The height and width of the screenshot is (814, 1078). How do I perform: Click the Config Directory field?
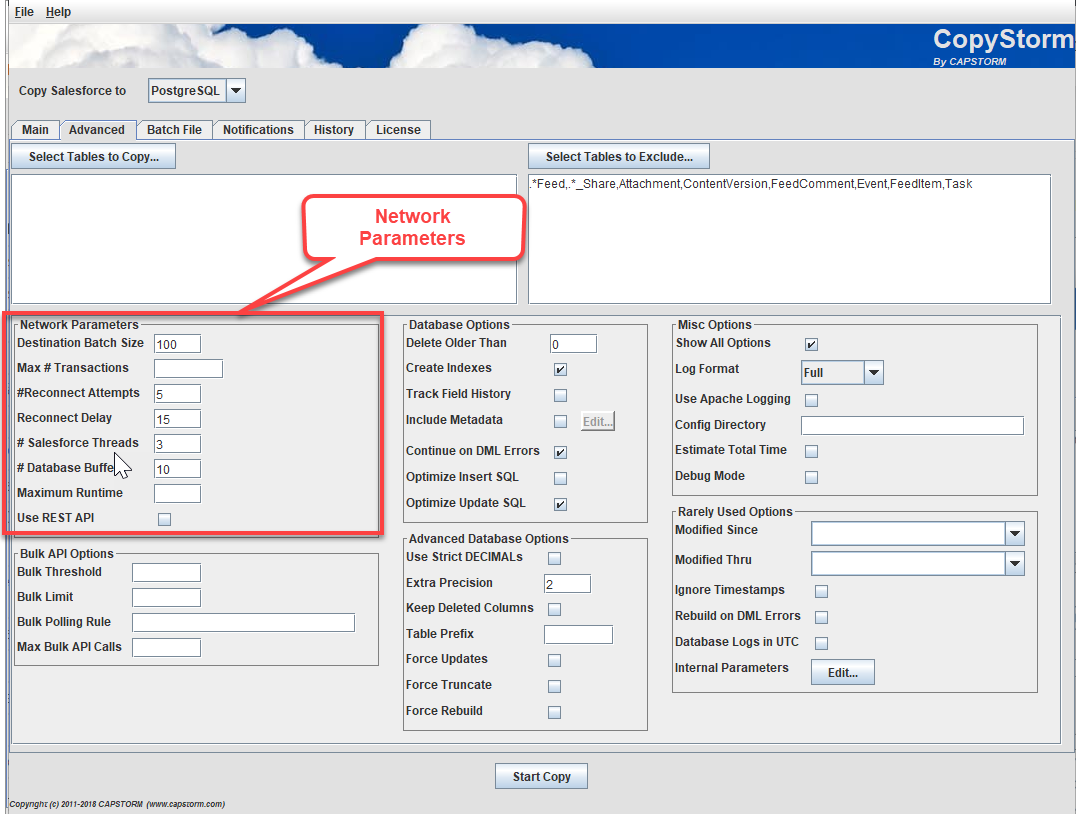(x=912, y=426)
